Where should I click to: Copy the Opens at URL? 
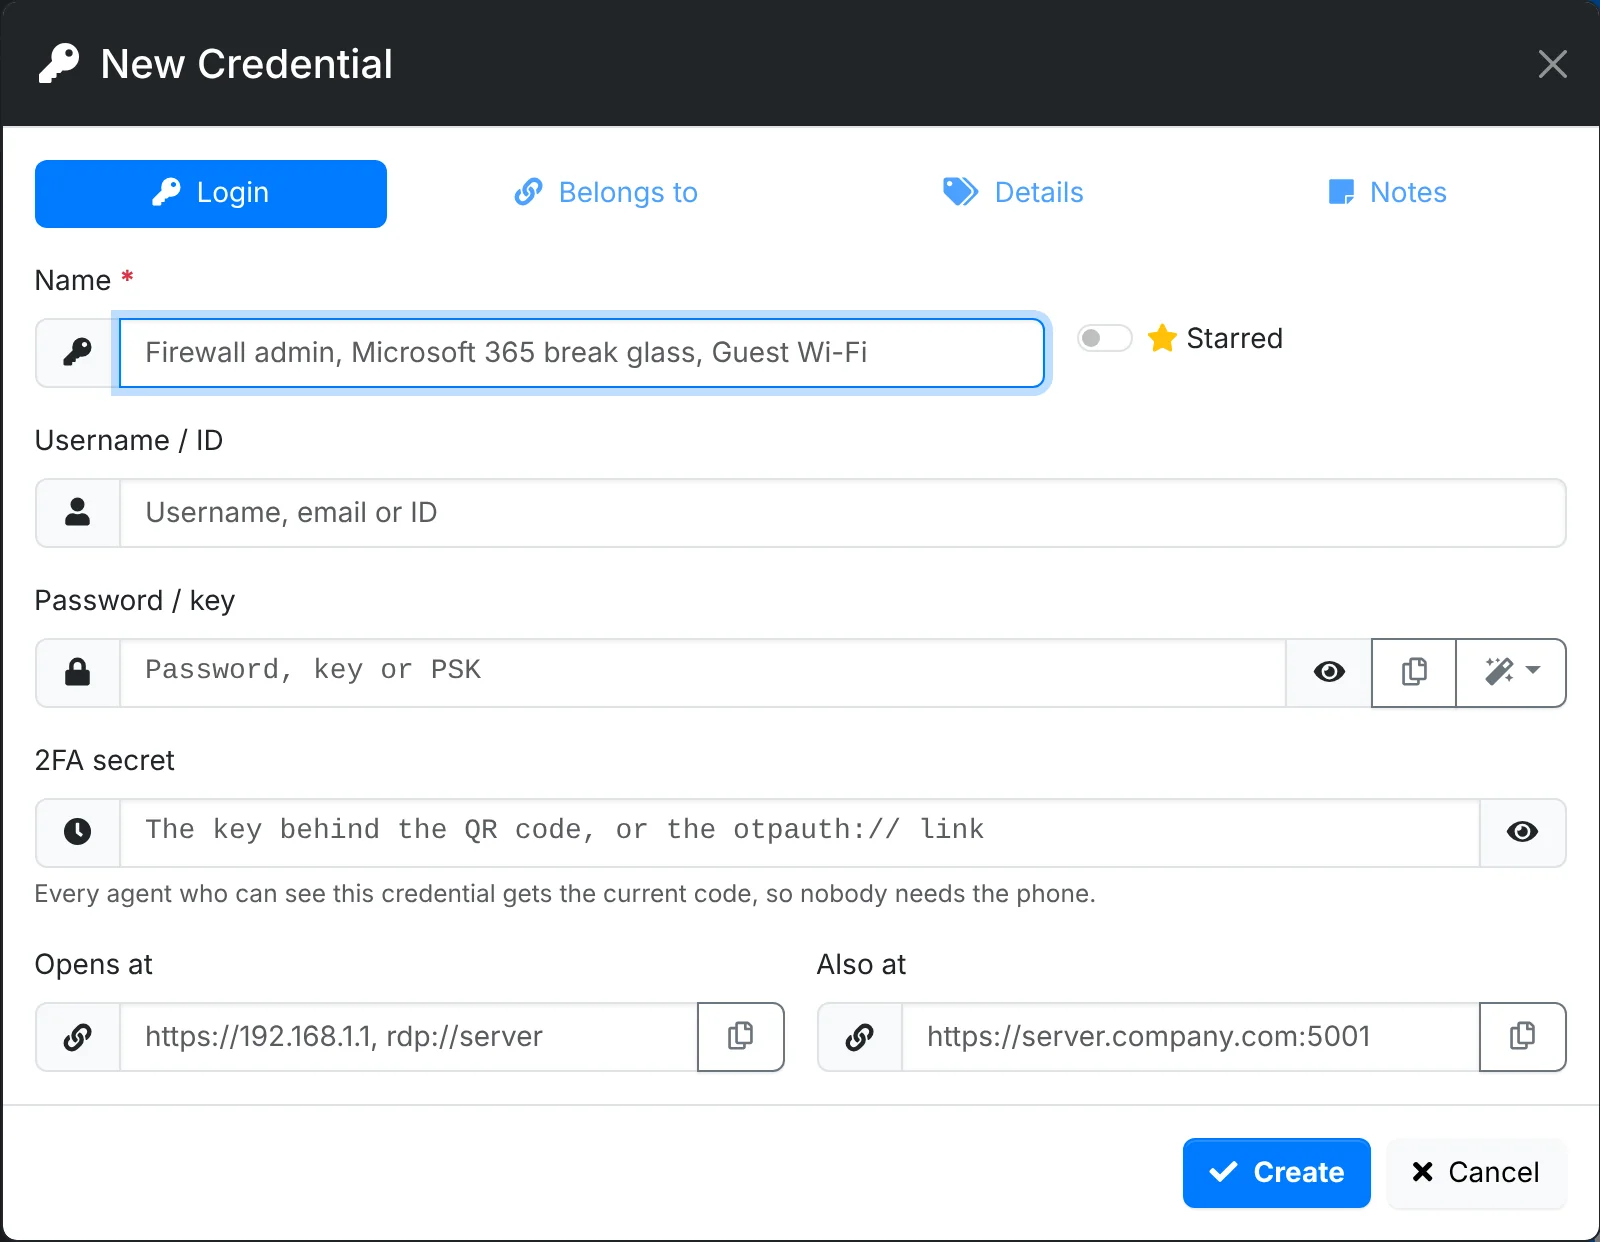tap(740, 1037)
